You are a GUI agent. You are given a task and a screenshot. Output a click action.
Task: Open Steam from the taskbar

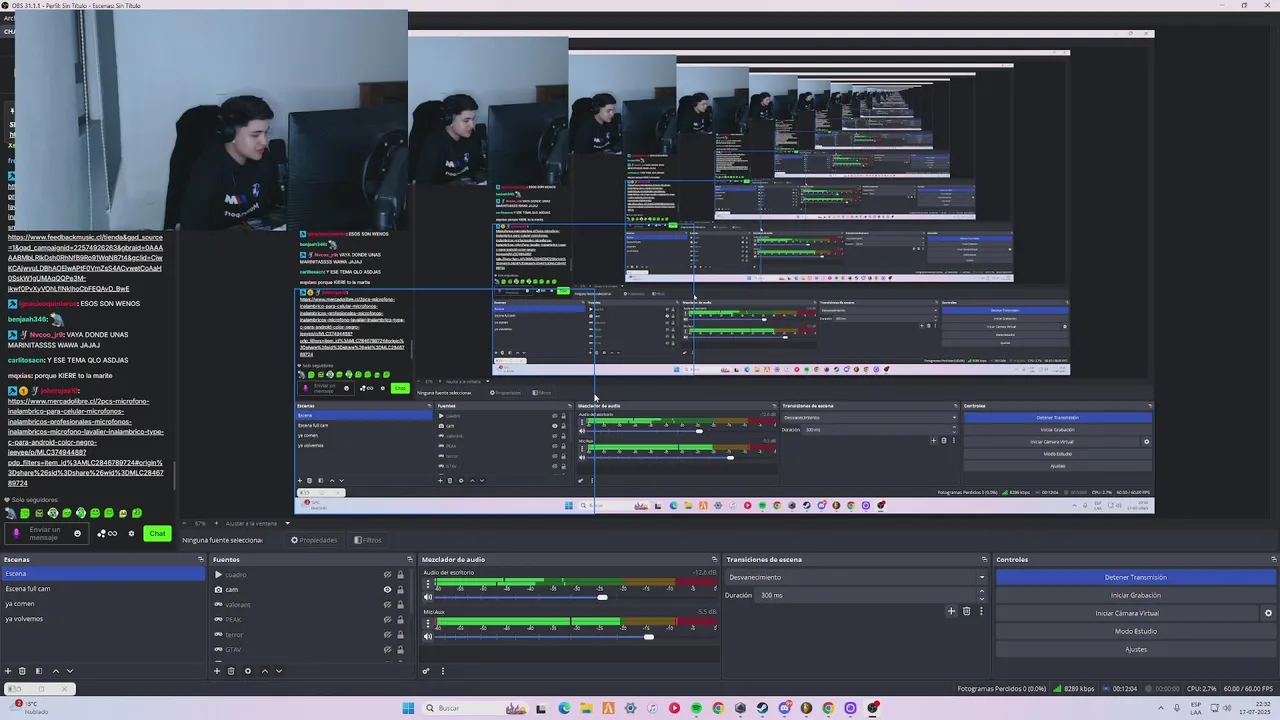[762, 708]
